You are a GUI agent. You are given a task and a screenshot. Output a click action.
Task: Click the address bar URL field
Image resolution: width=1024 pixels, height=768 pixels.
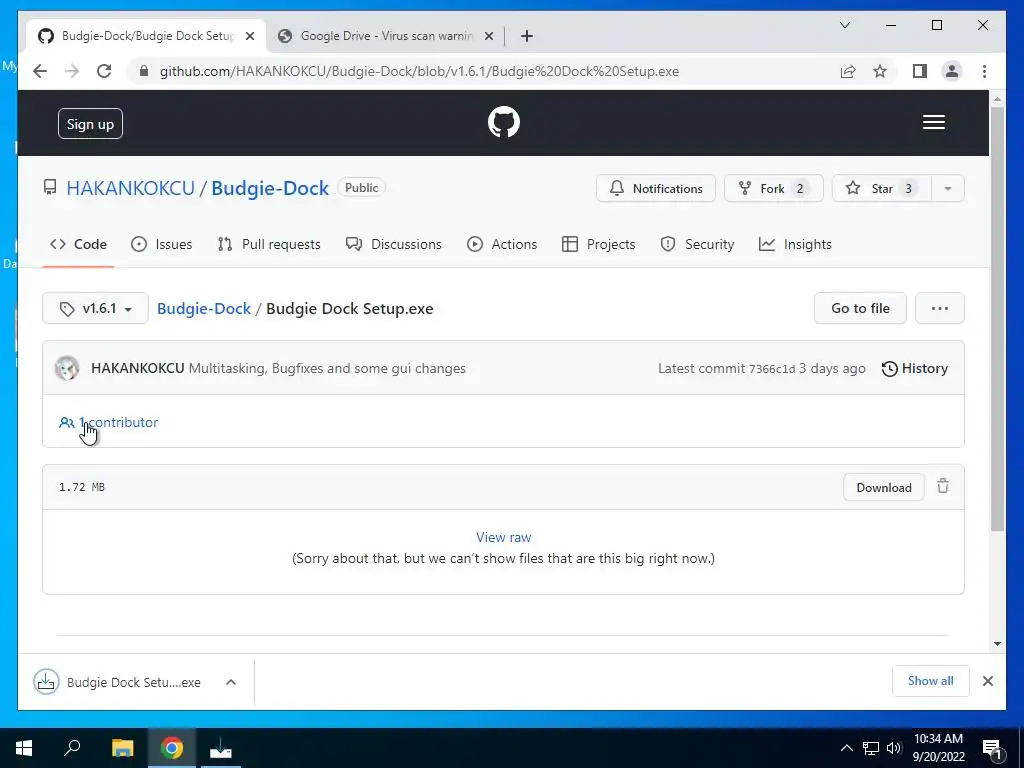419,71
